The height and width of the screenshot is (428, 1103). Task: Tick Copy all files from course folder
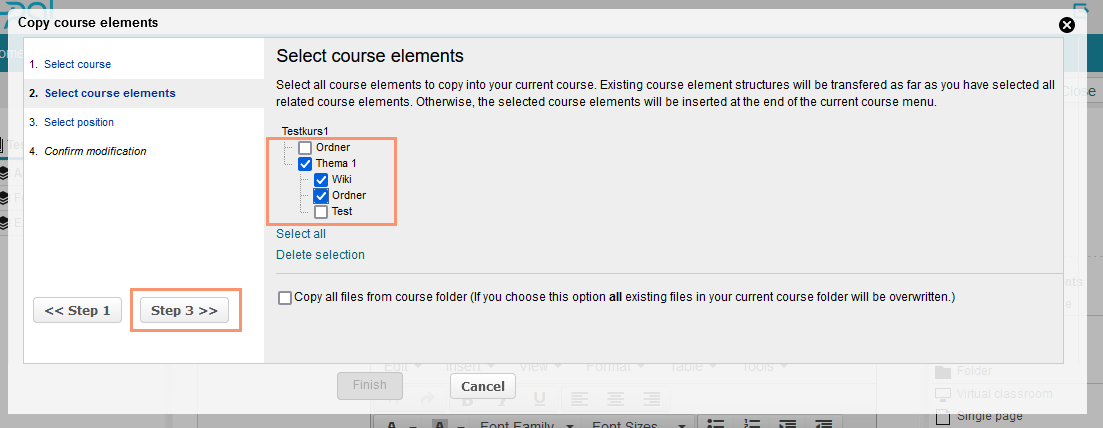click(286, 298)
